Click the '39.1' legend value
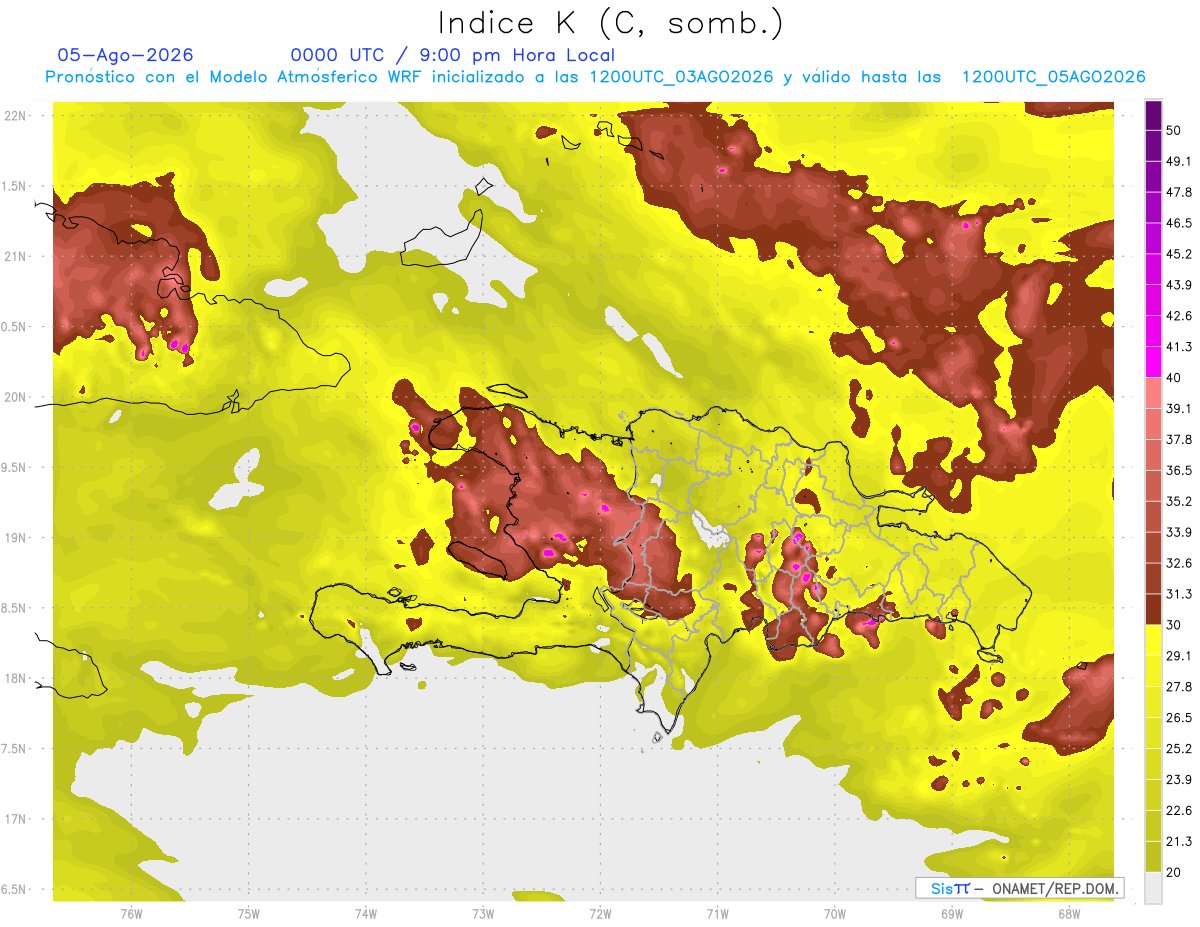Screen dimensions: 1200x927 click(1179, 408)
